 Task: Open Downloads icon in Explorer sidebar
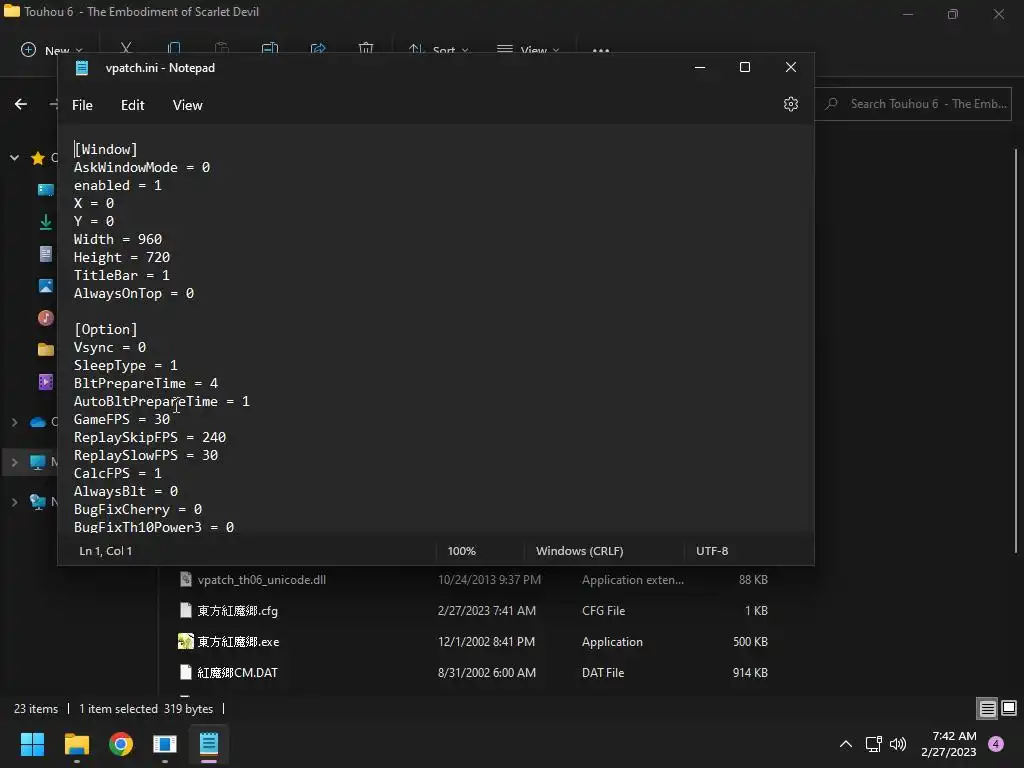[x=46, y=222]
